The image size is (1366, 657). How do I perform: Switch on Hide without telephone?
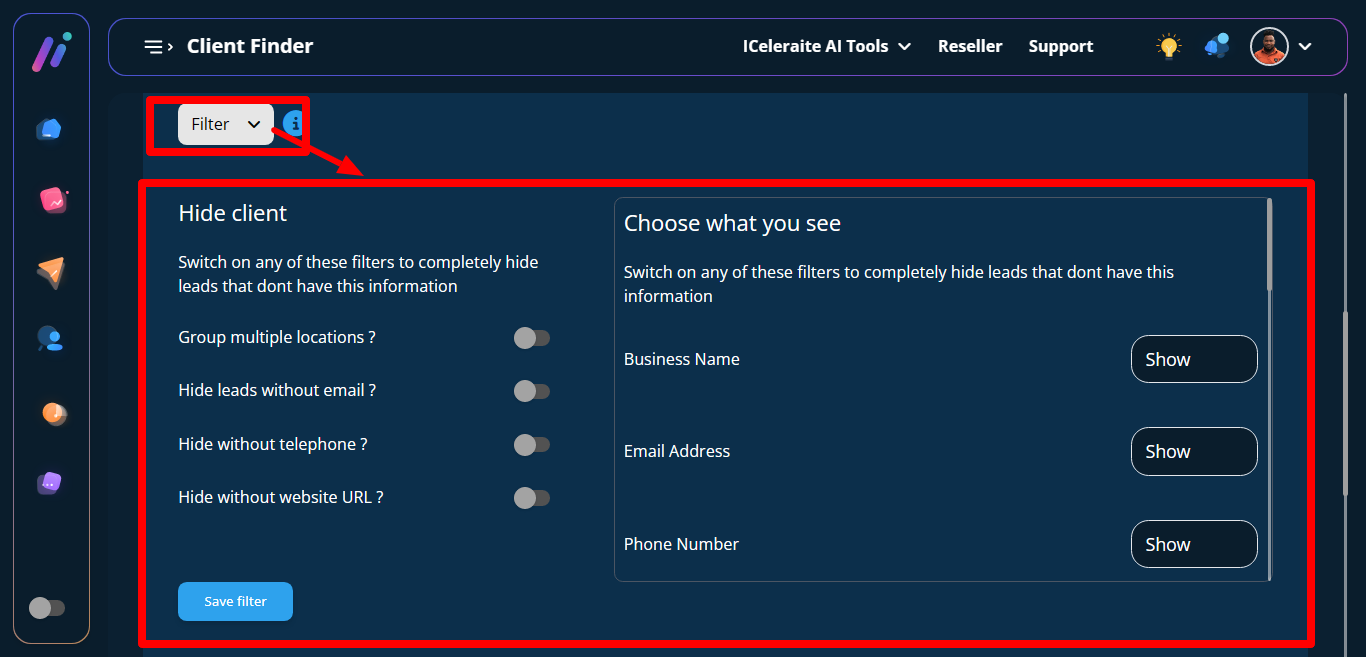coord(531,445)
